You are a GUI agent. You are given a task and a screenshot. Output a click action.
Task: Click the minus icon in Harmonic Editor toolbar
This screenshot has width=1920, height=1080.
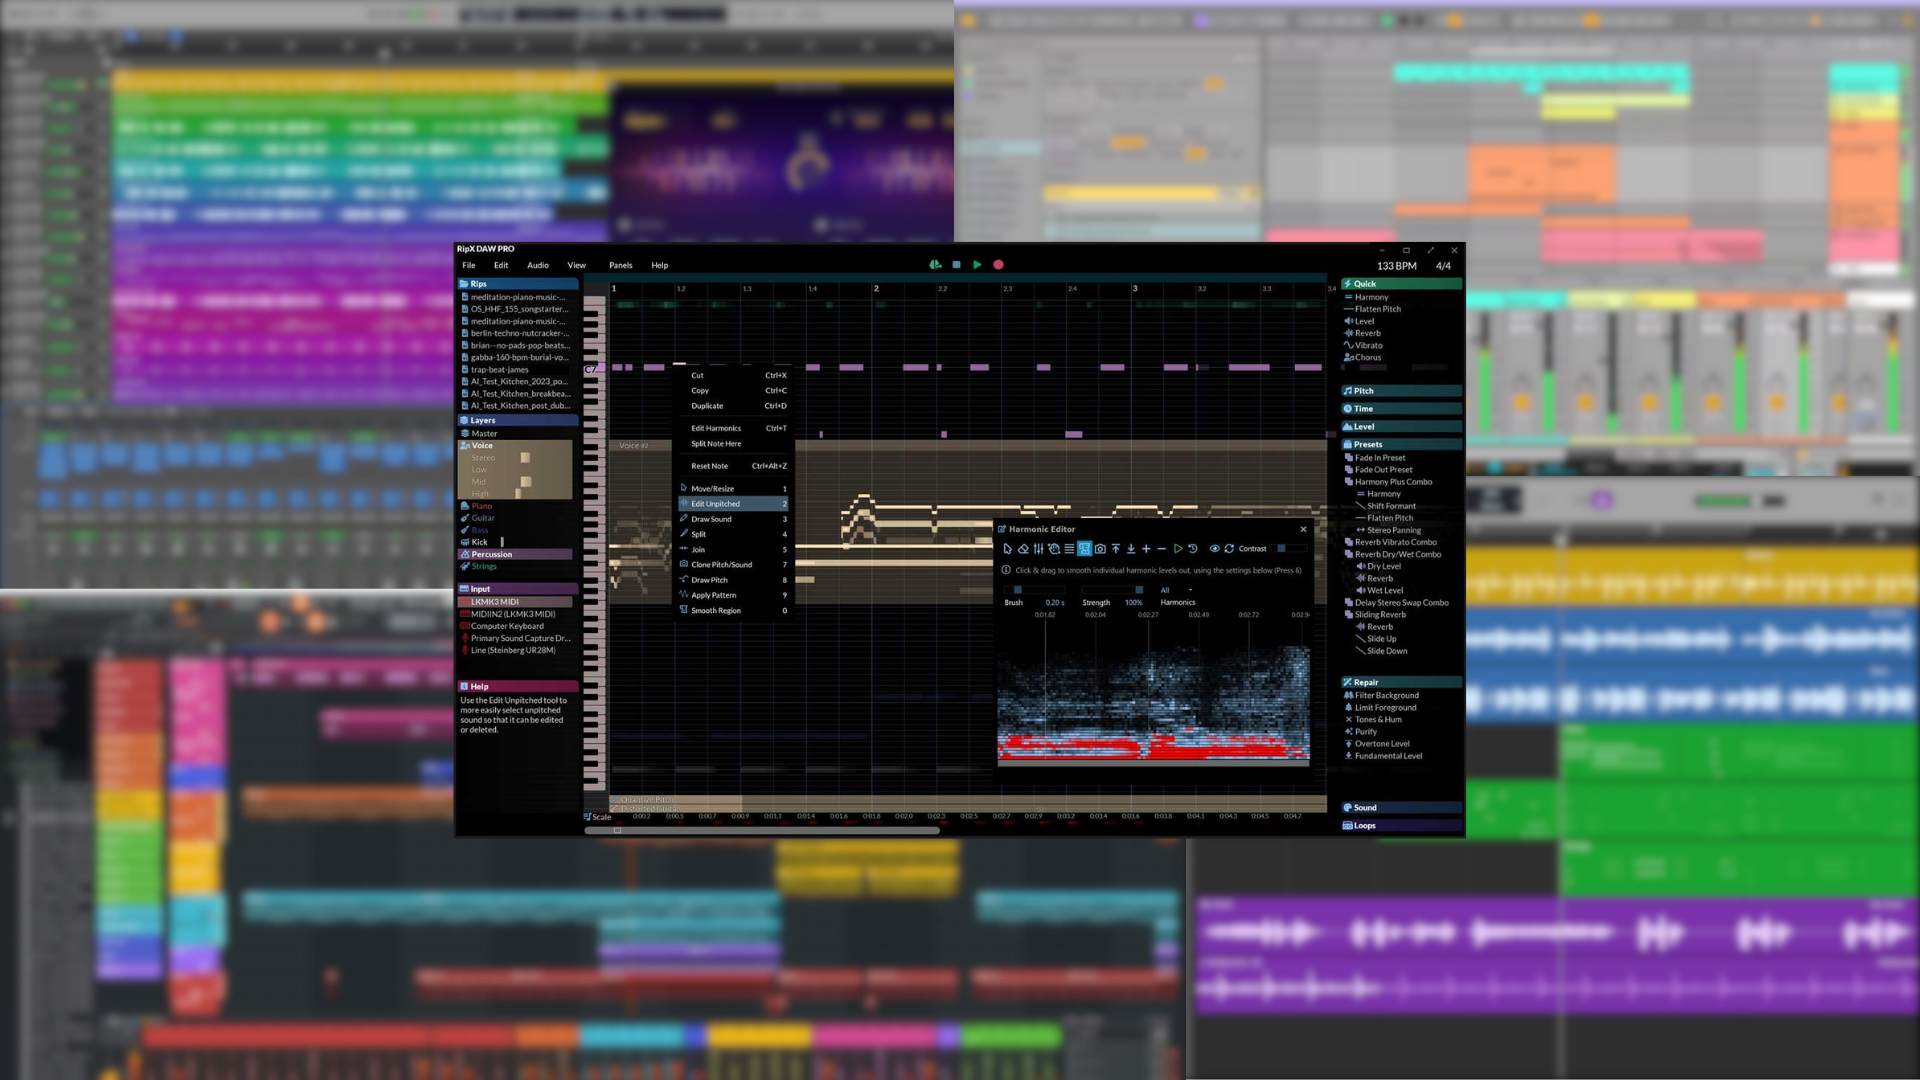pos(1161,549)
